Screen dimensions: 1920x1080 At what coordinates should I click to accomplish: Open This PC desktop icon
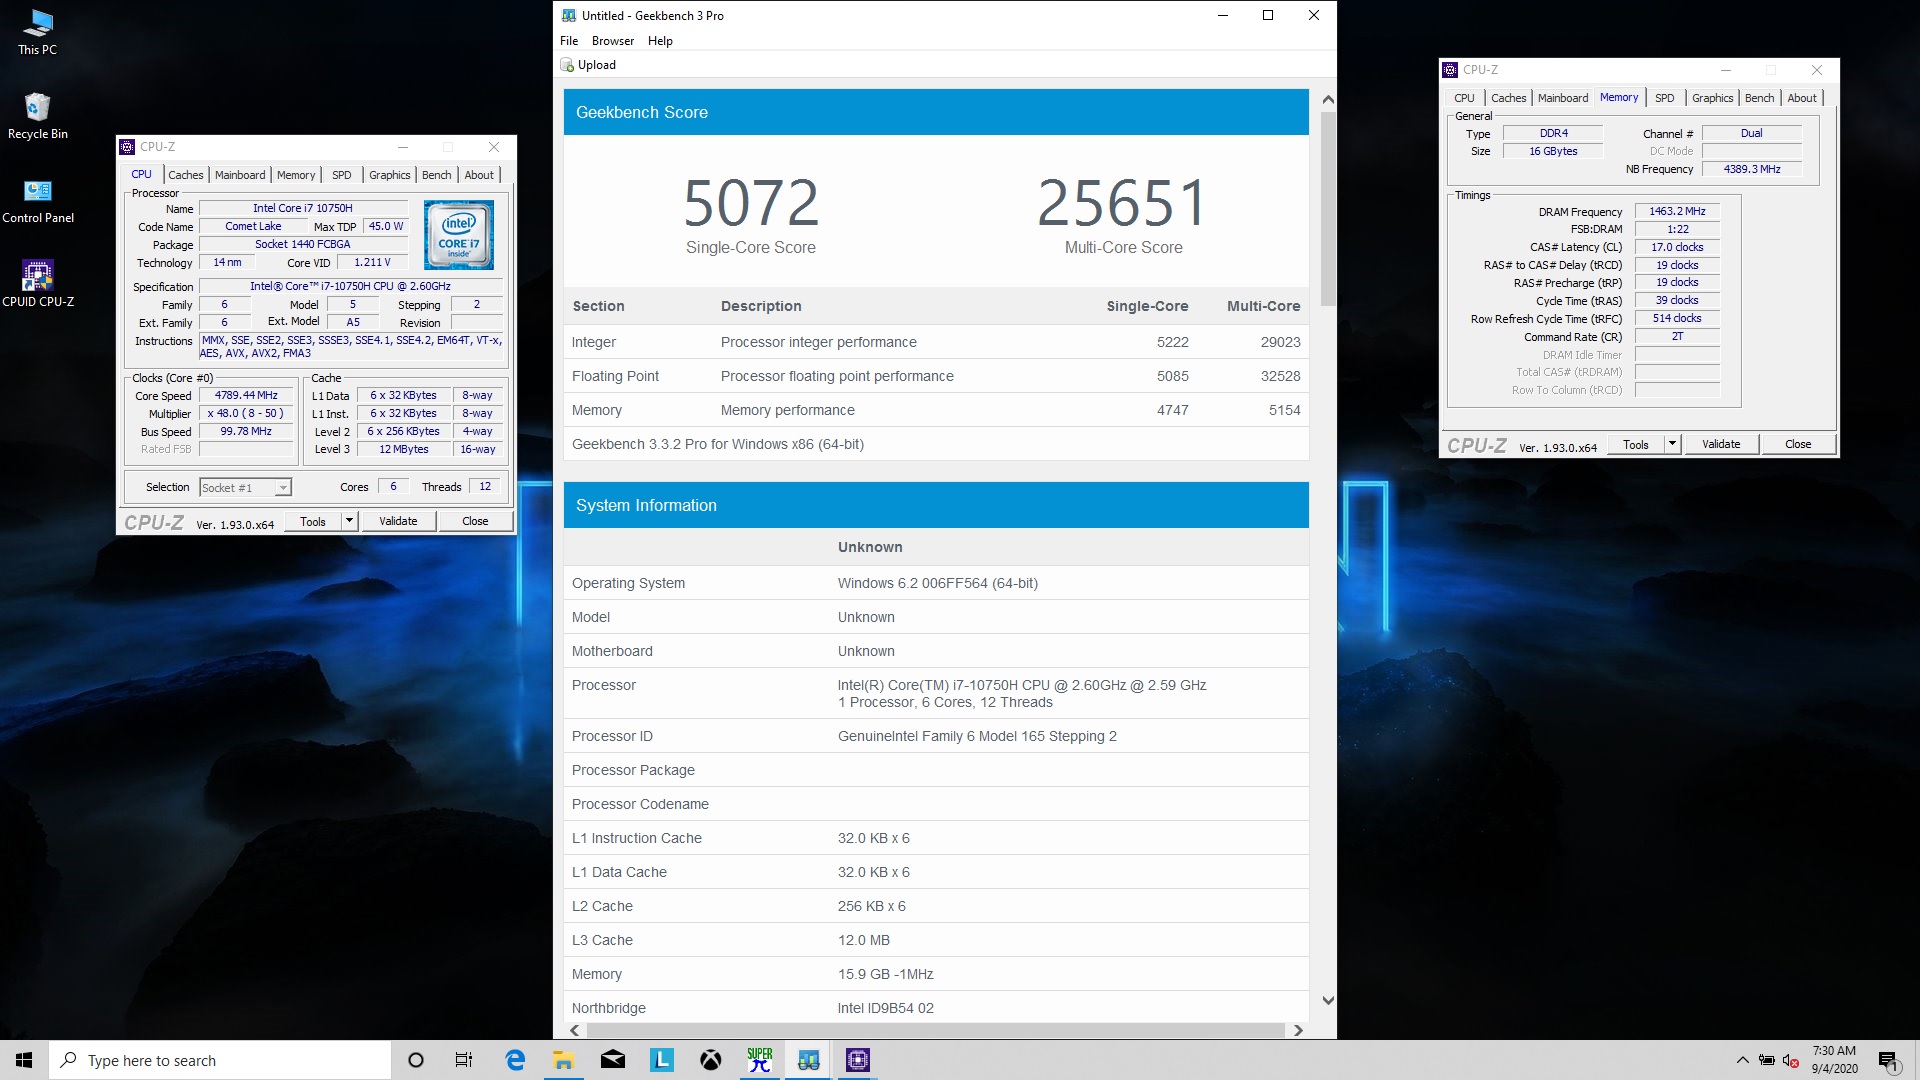[37, 32]
